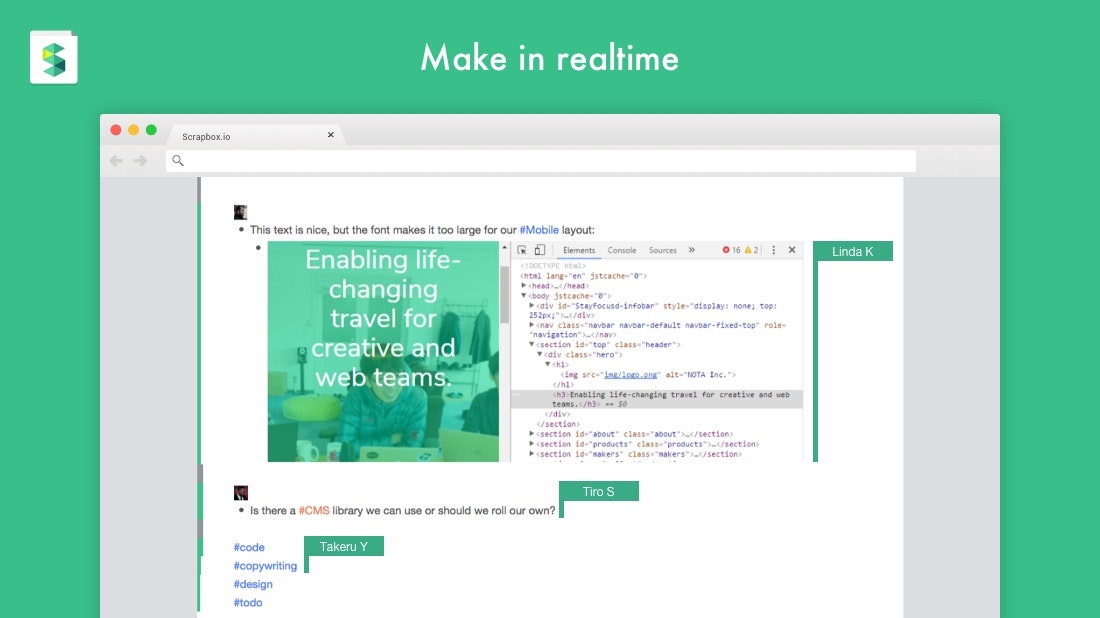
Task: Click the img/logo.png source link
Action: point(631,375)
